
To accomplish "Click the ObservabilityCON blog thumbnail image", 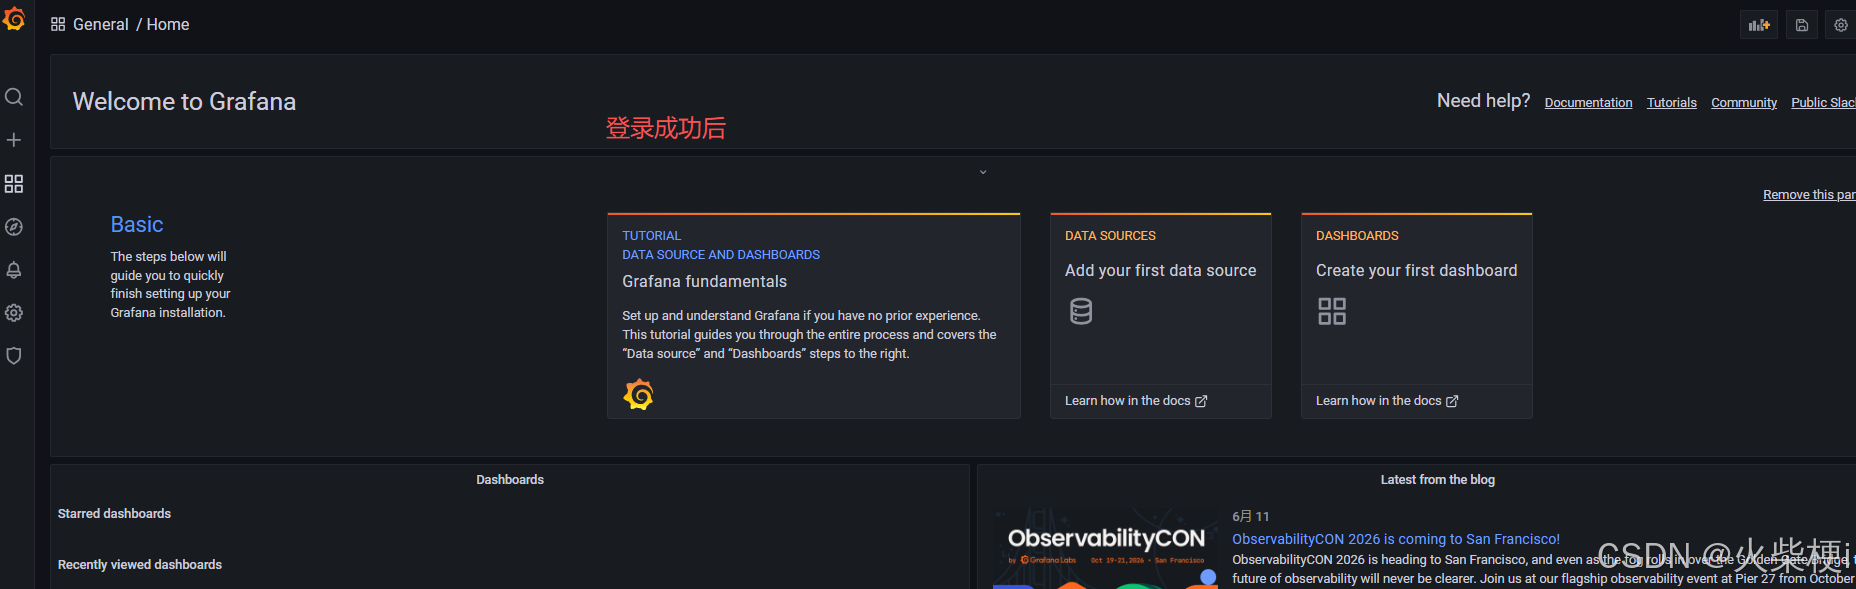I will point(1105,549).
